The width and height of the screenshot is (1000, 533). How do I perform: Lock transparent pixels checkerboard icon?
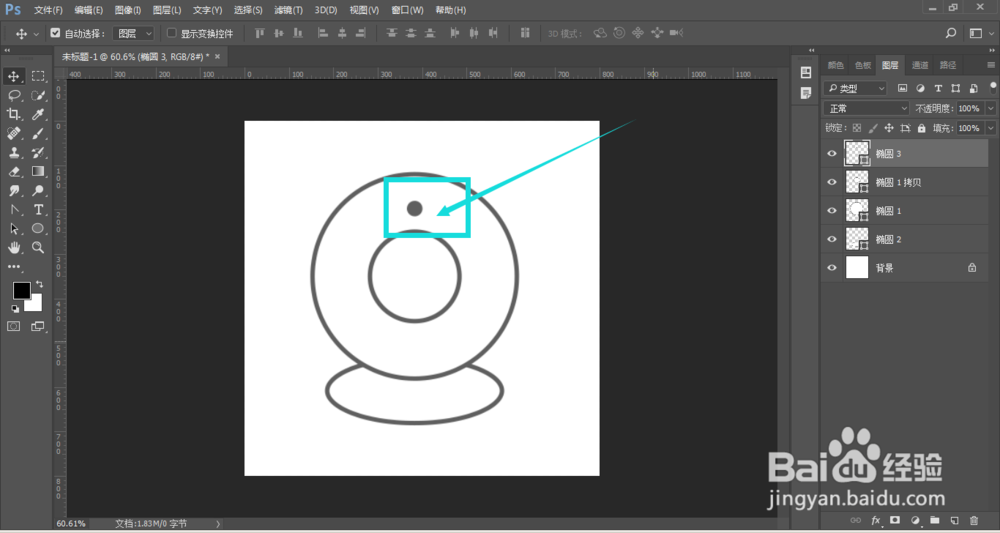click(857, 128)
